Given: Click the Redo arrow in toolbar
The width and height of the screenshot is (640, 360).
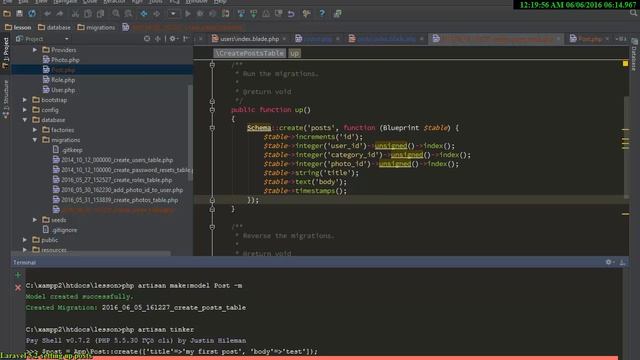Looking at the screenshot, I should point(60,14).
